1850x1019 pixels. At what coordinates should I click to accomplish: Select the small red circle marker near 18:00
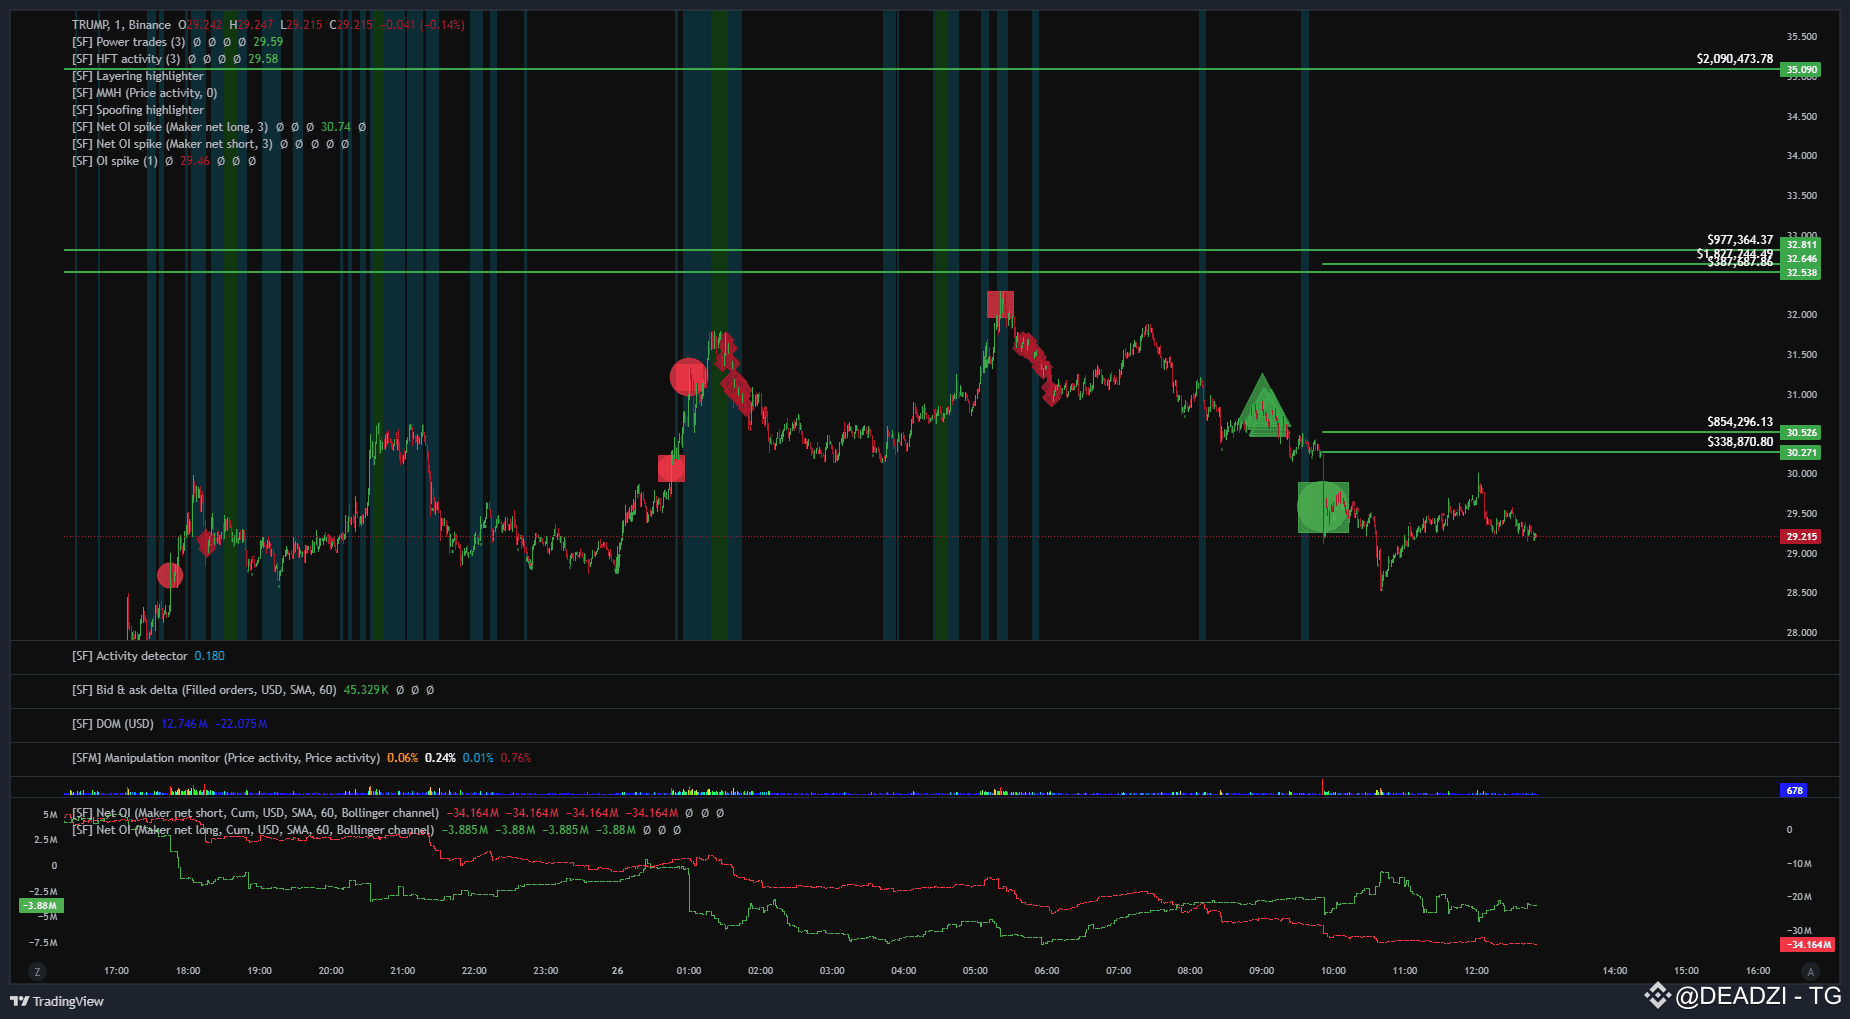tap(170, 575)
